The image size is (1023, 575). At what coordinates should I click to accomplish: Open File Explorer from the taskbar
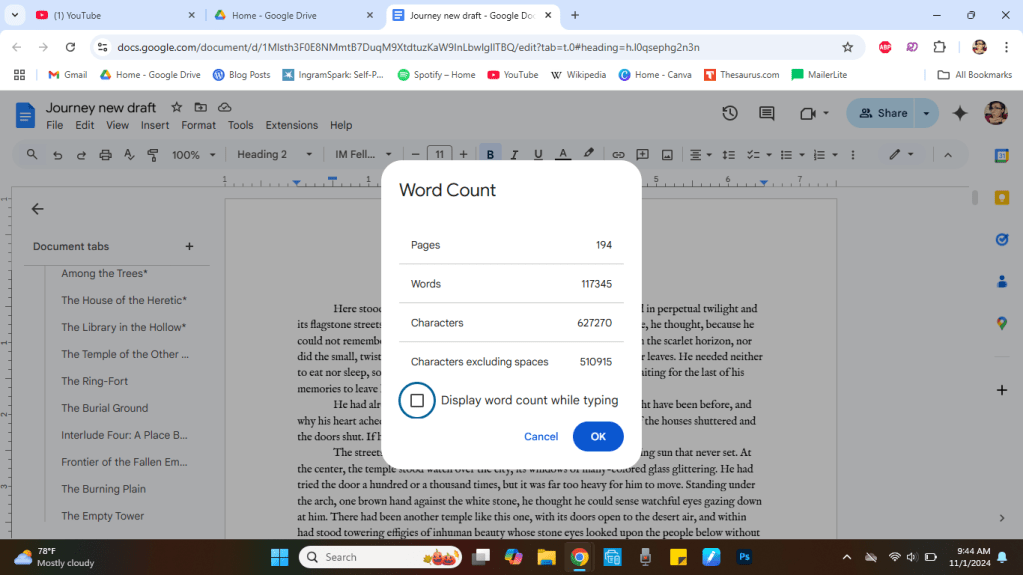click(546, 557)
